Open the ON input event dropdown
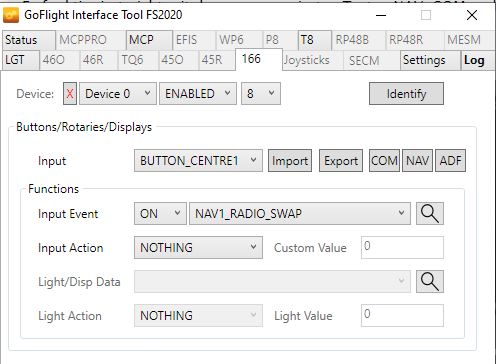This screenshot has height=364, width=496. [160, 214]
